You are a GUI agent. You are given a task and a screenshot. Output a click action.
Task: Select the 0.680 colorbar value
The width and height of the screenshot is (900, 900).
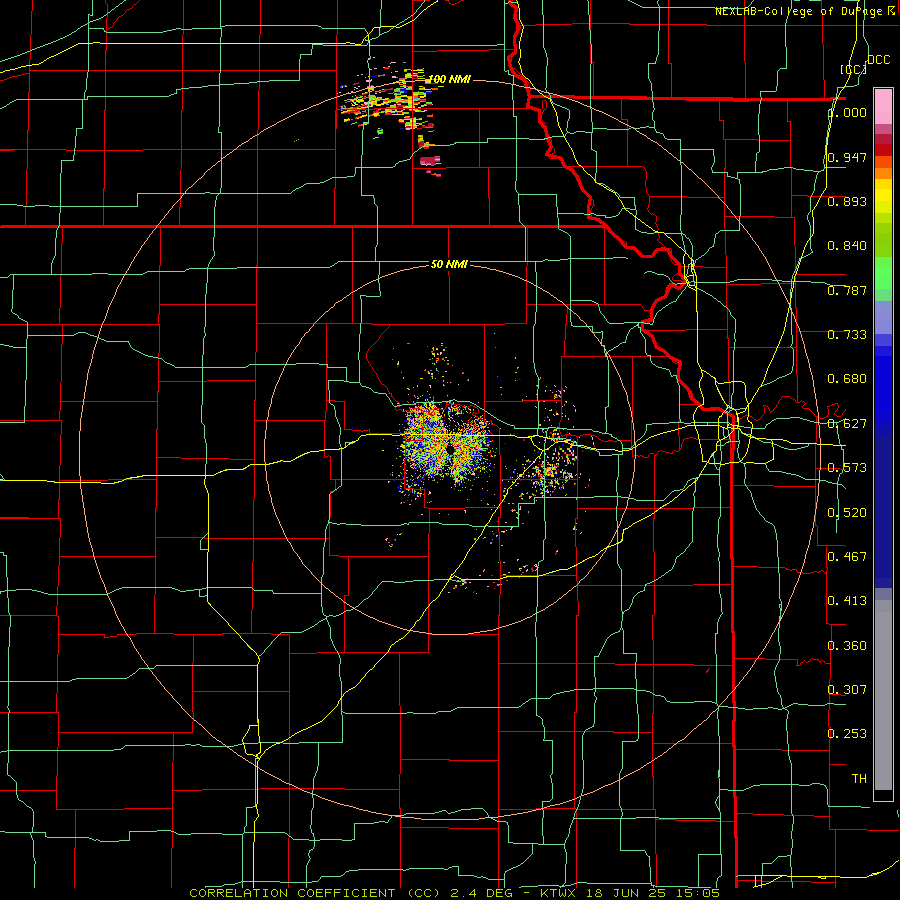pos(847,379)
